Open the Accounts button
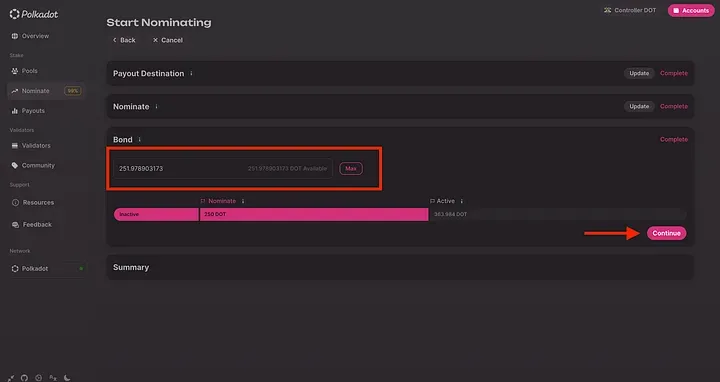Image resolution: width=720 pixels, height=382 pixels. 691,11
